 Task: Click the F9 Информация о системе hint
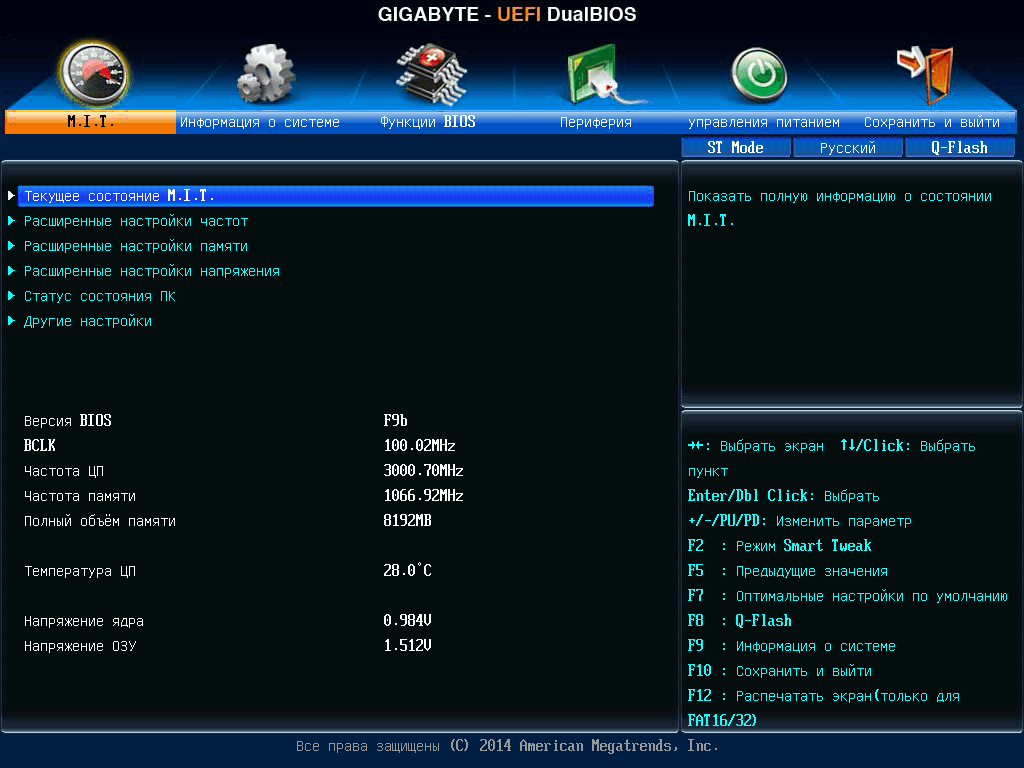click(792, 646)
